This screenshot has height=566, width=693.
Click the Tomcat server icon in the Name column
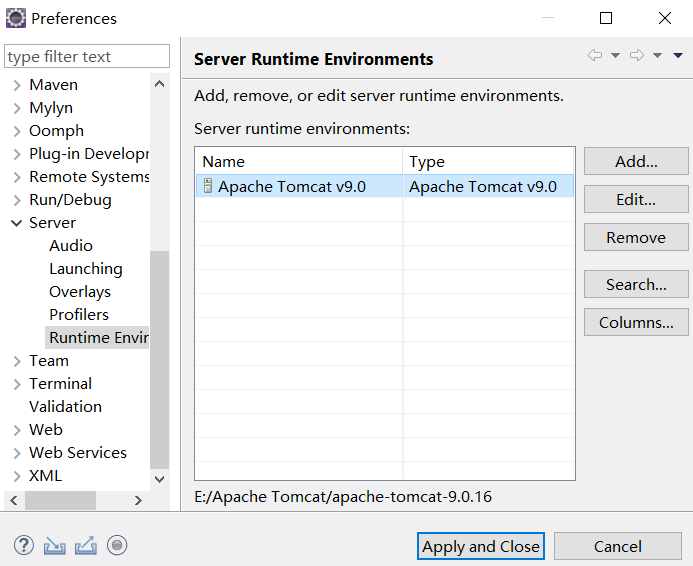(208, 186)
